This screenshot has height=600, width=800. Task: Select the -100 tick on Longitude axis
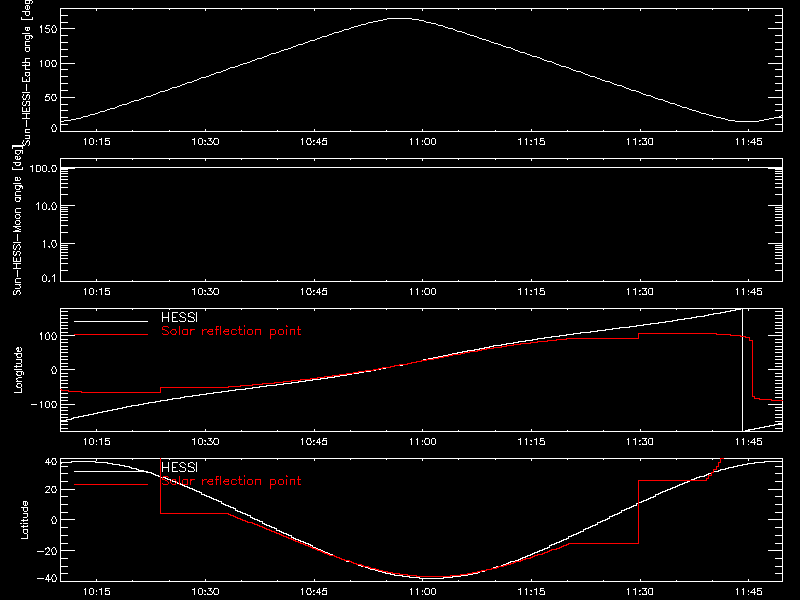43,404
